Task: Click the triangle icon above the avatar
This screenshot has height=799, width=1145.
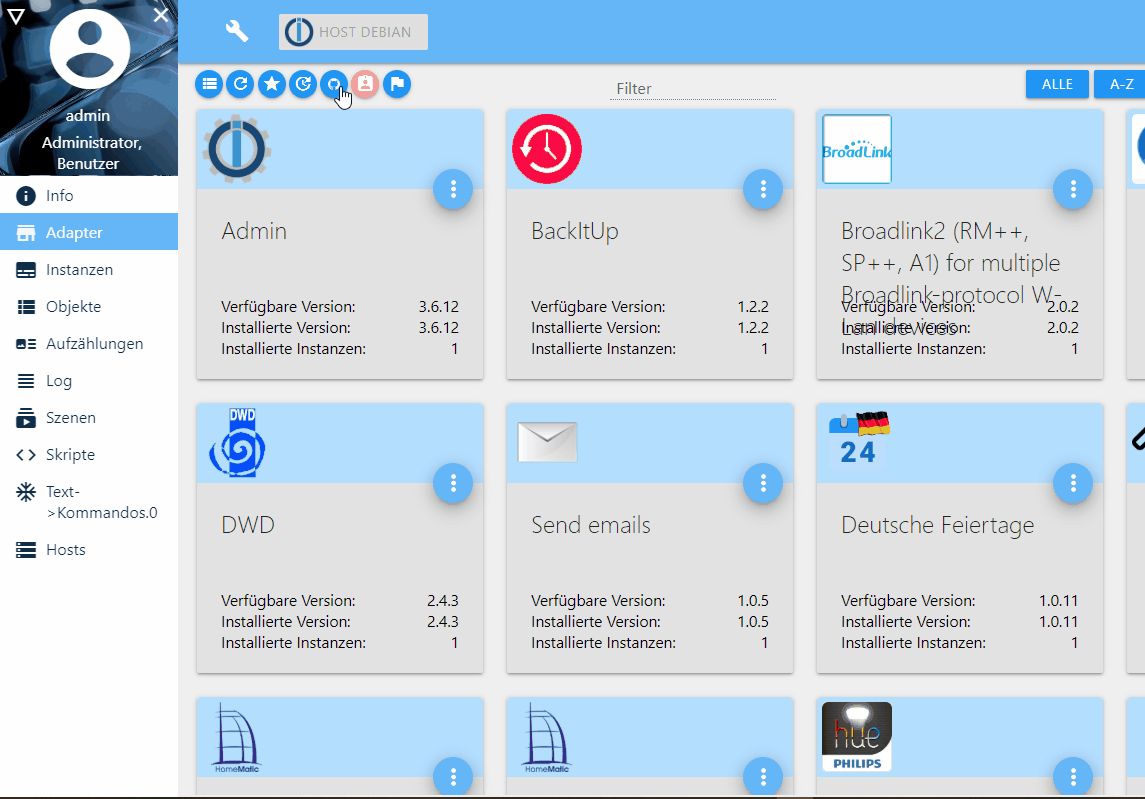Action: tap(15, 15)
